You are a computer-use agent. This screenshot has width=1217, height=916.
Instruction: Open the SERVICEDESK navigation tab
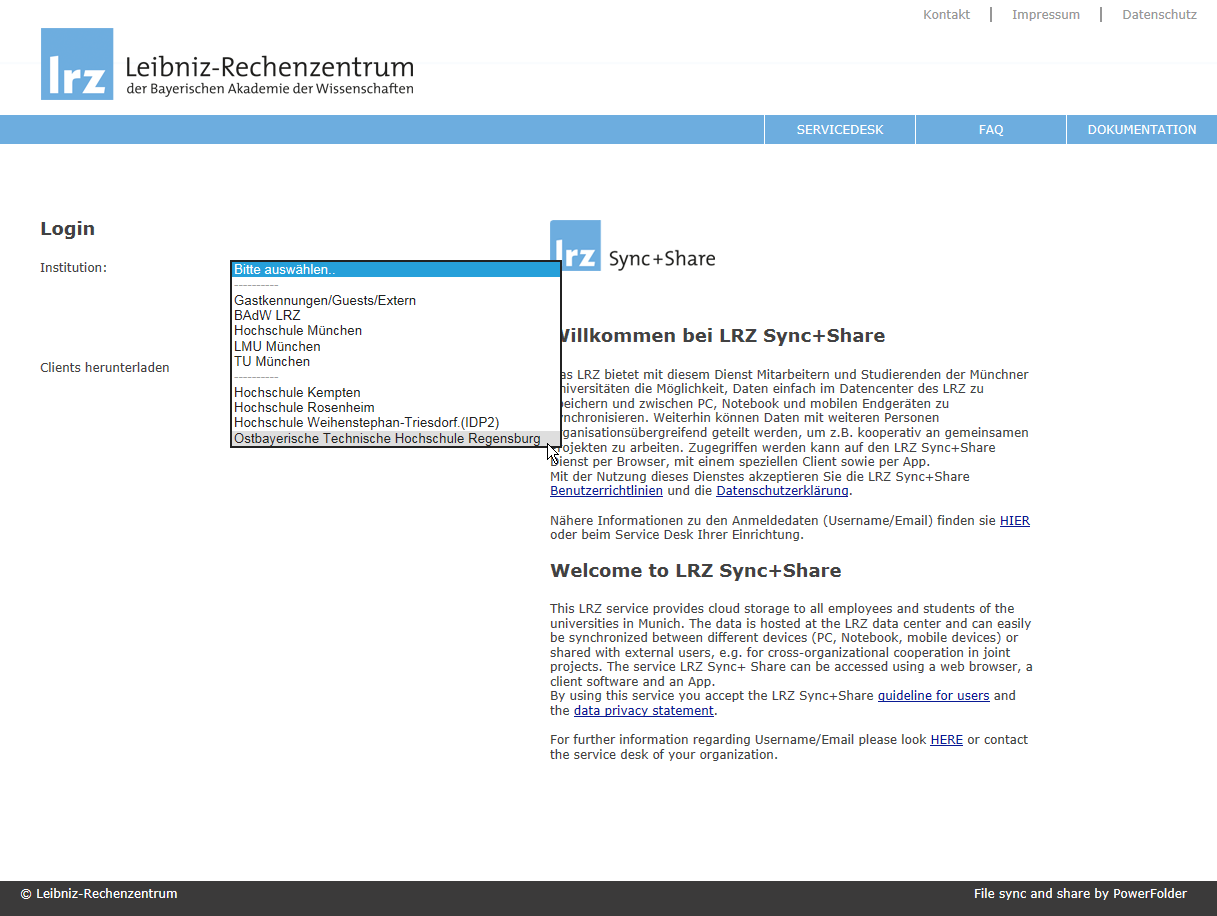[x=840, y=130]
